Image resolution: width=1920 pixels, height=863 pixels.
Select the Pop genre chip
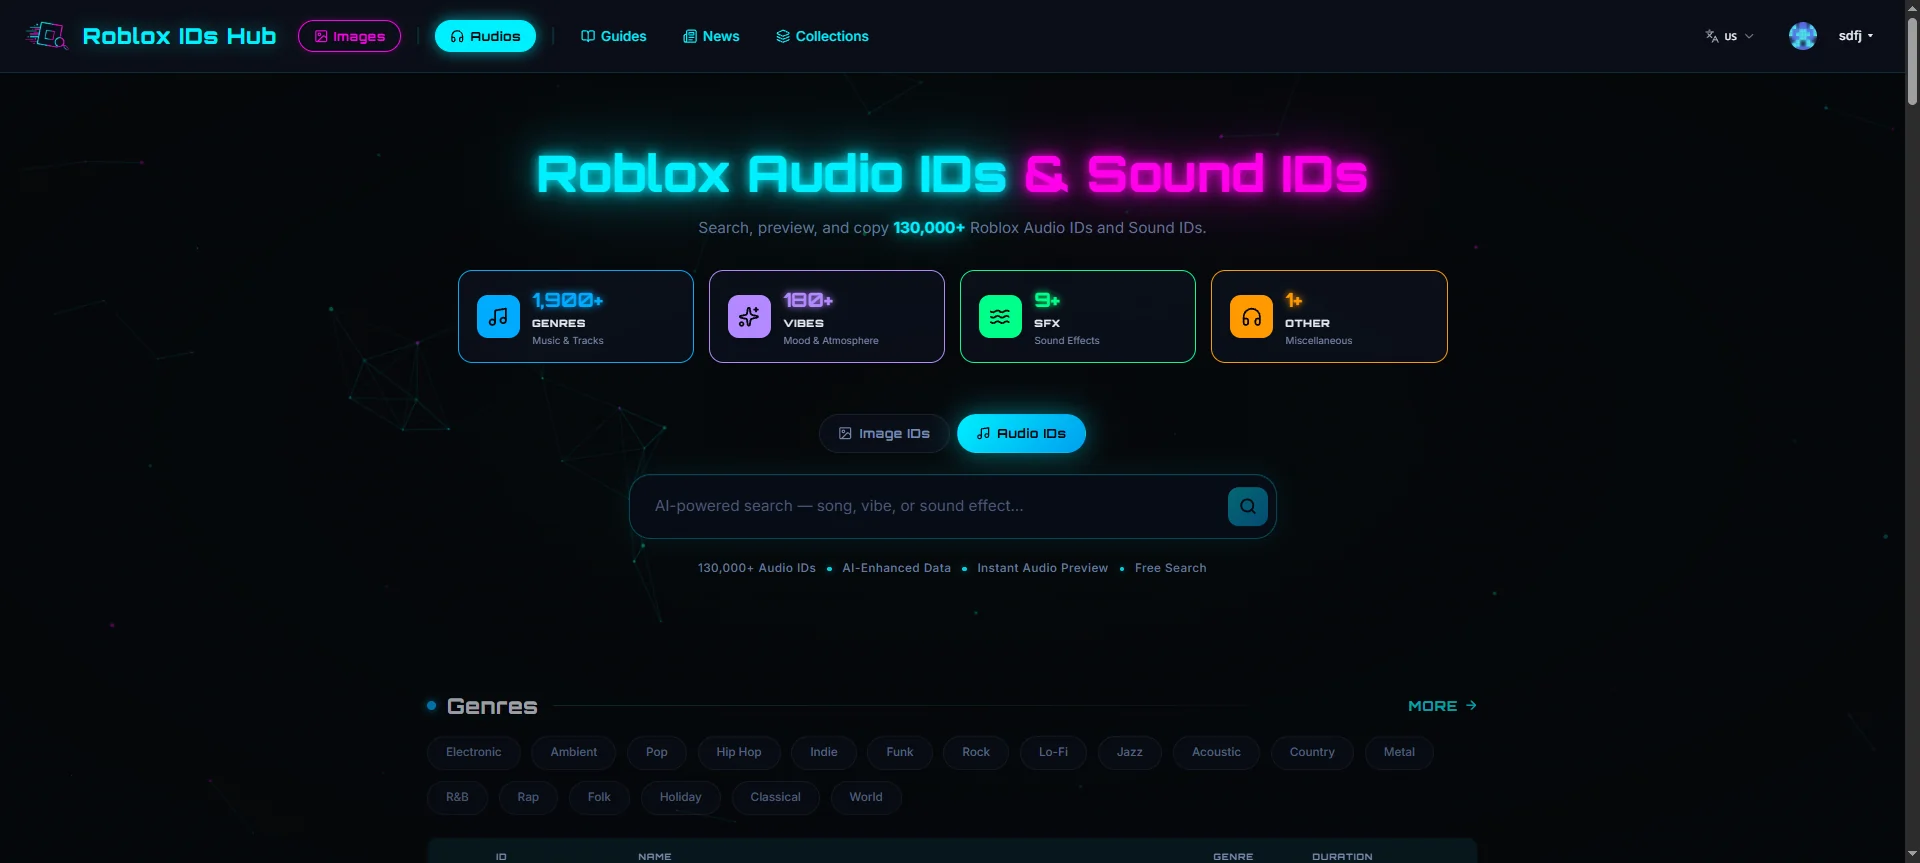tap(657, 752)
